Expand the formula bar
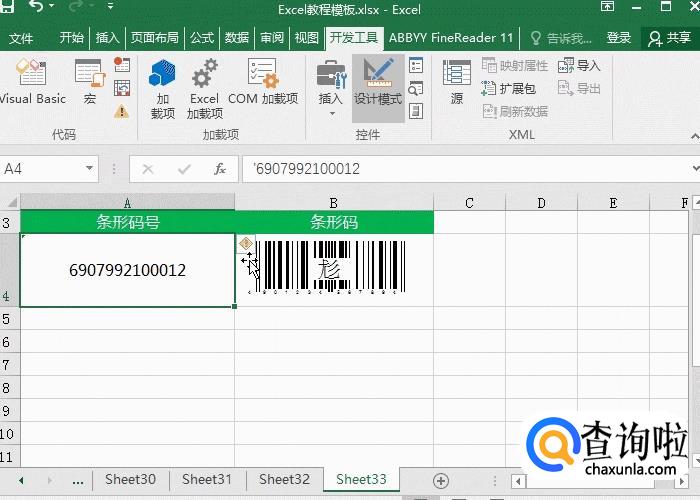Viewport: 700px width, 500px height. point(695,169)
